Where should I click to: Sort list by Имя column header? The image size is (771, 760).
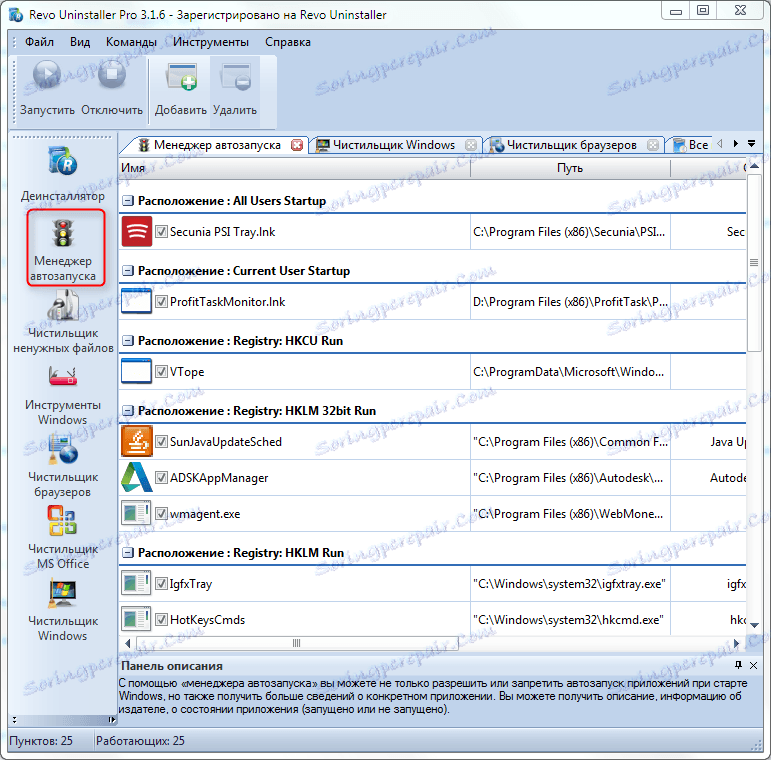click(295, 168)
